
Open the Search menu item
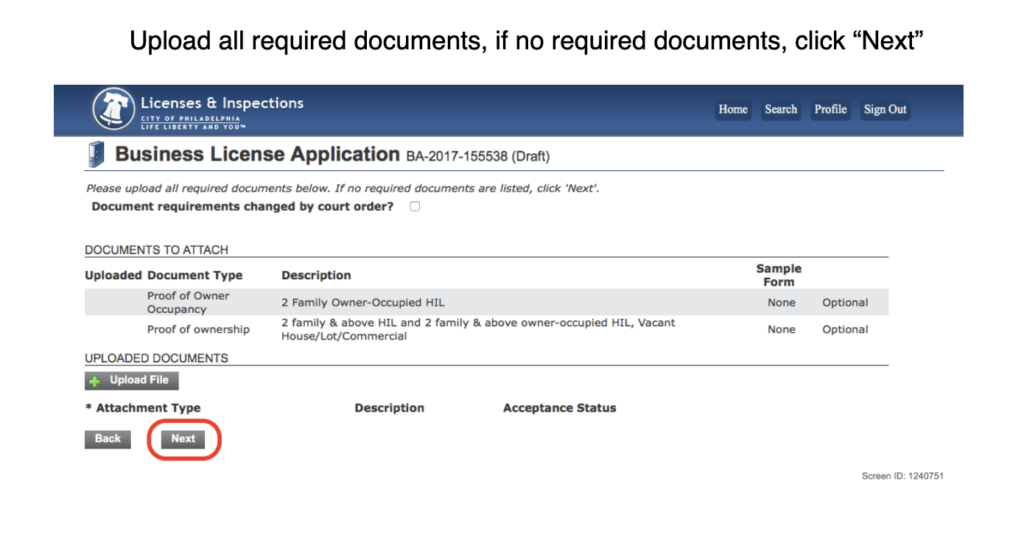(x=780, y=110)
